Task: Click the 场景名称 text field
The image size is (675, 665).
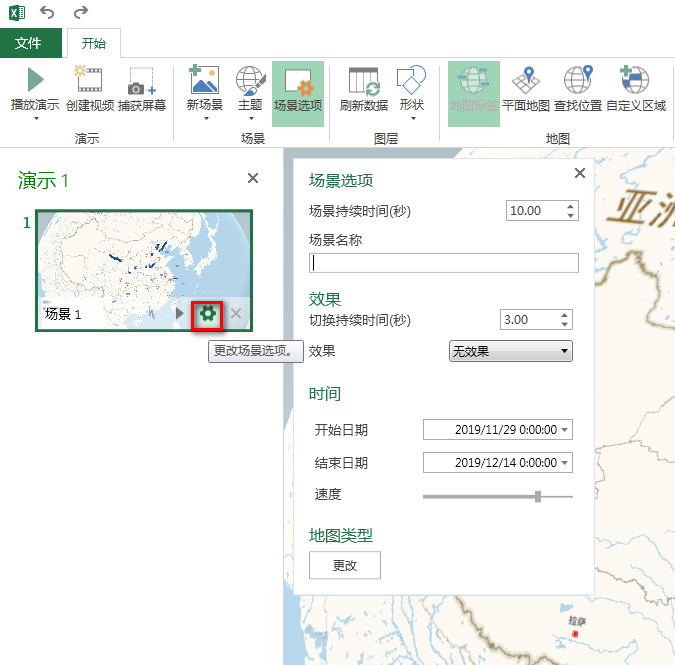Action: tap(444, 263)
